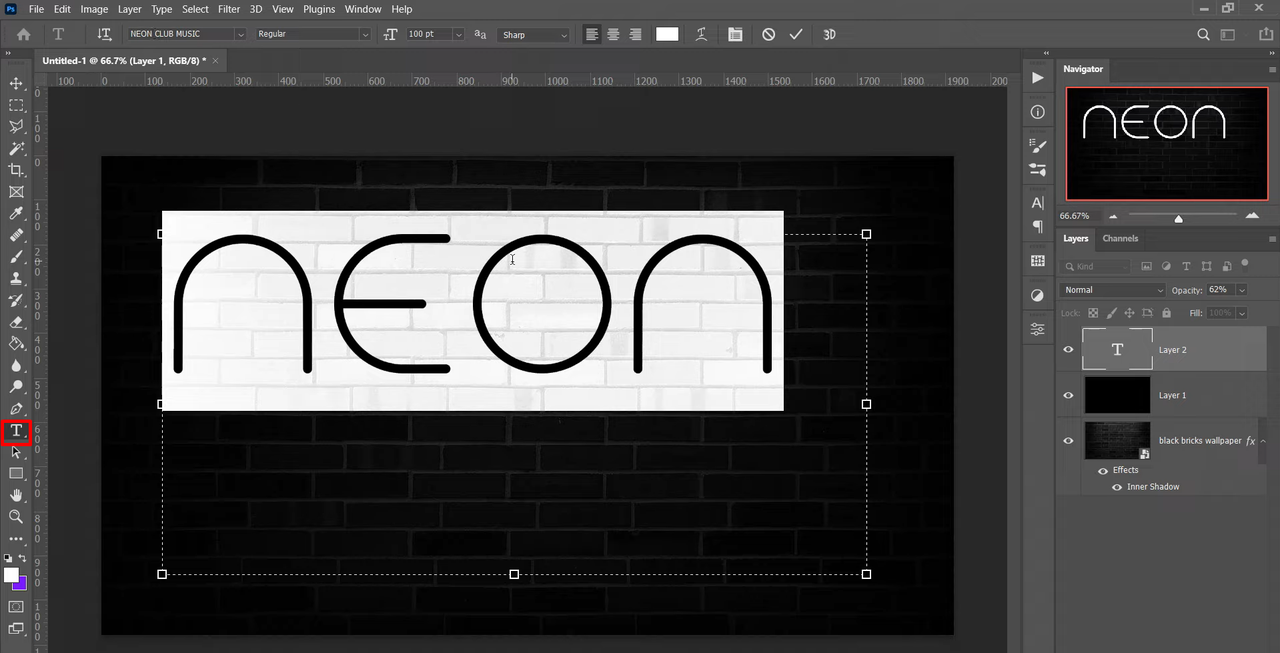The height and width of the screenshot is (653, 1280).
Task: Click the foreground color swatch
Action: point(11,575)
